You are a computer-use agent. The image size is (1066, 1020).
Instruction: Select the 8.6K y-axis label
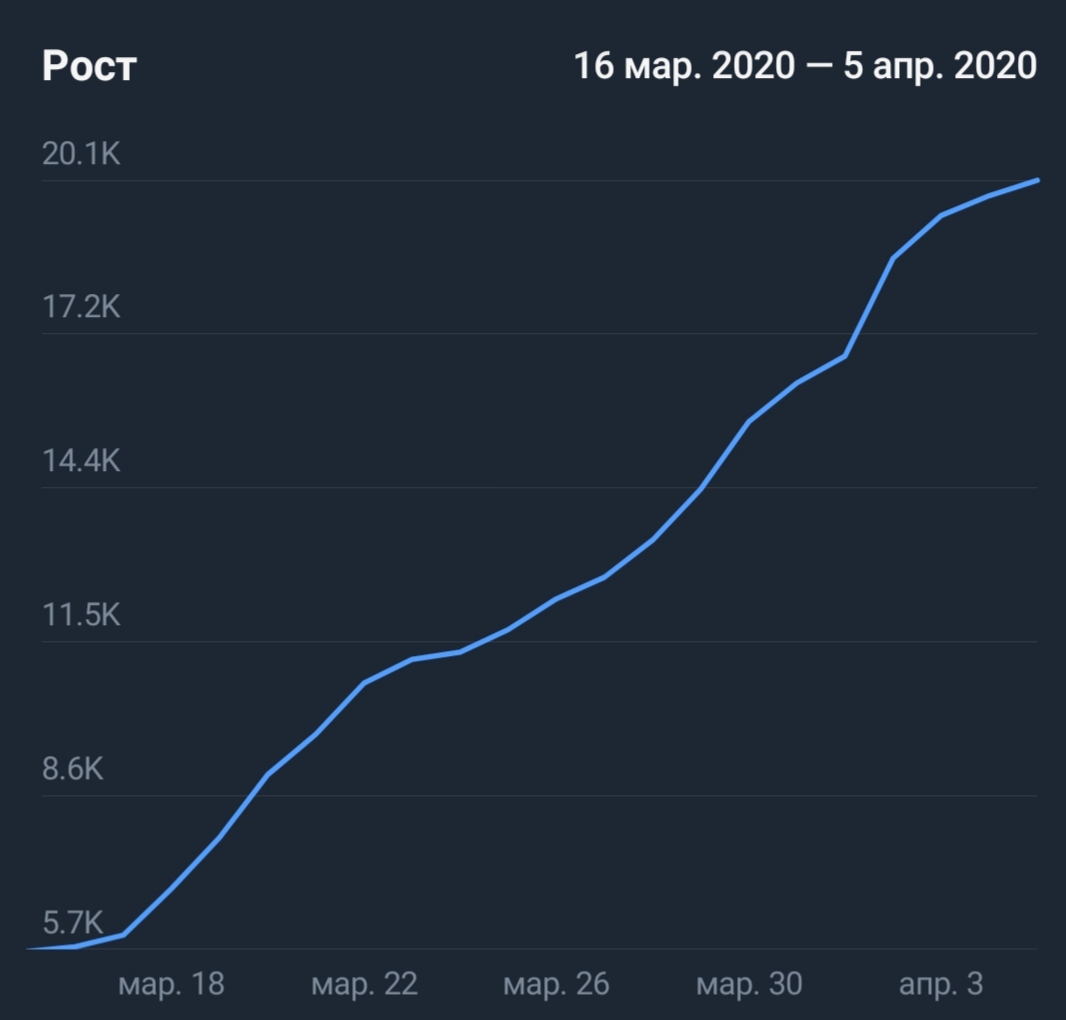tap(73, 770)
